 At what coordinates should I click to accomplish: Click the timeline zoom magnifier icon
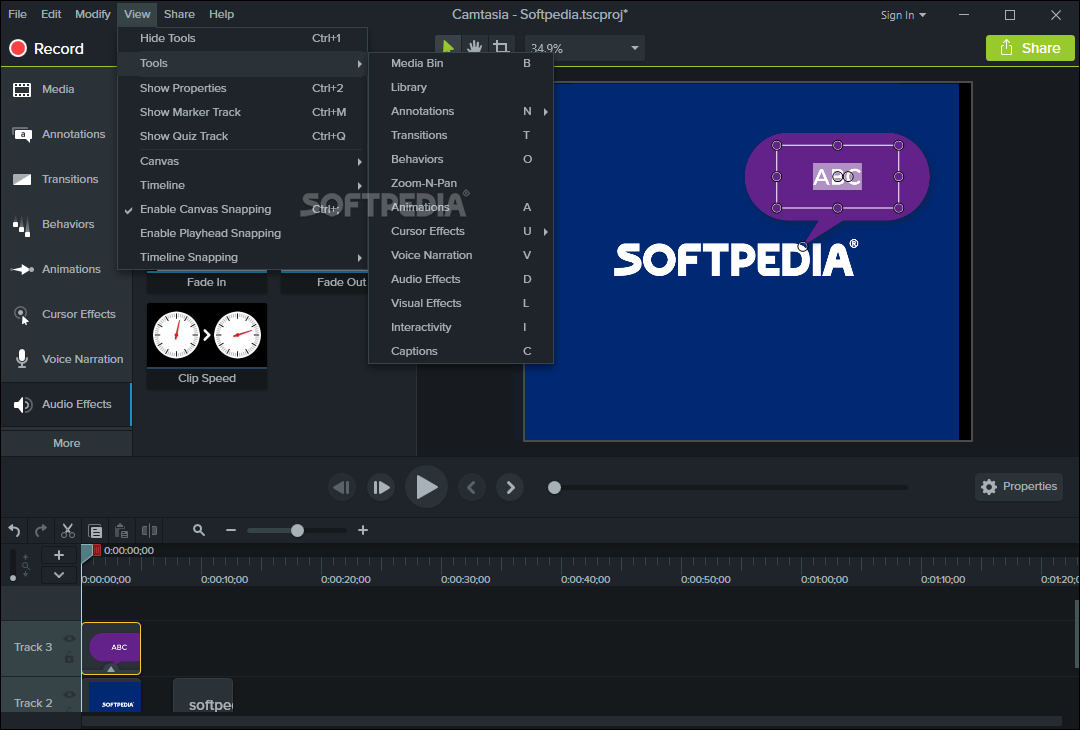tap(199, 530)
